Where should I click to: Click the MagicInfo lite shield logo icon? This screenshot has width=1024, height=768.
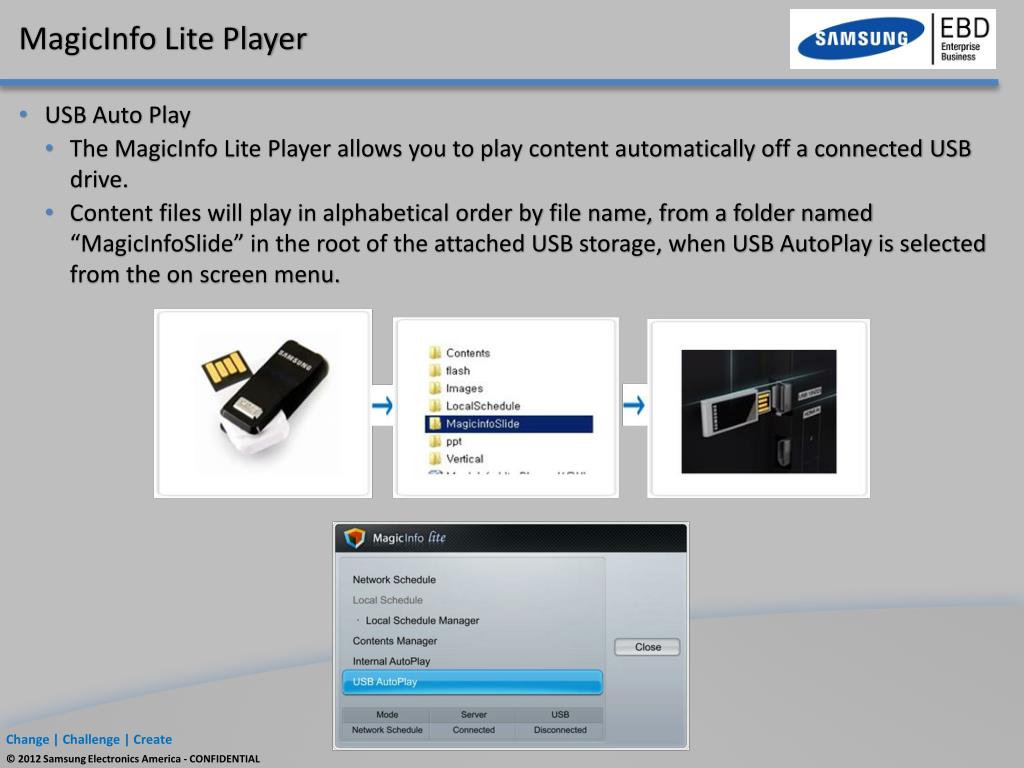tap(355, 538)
